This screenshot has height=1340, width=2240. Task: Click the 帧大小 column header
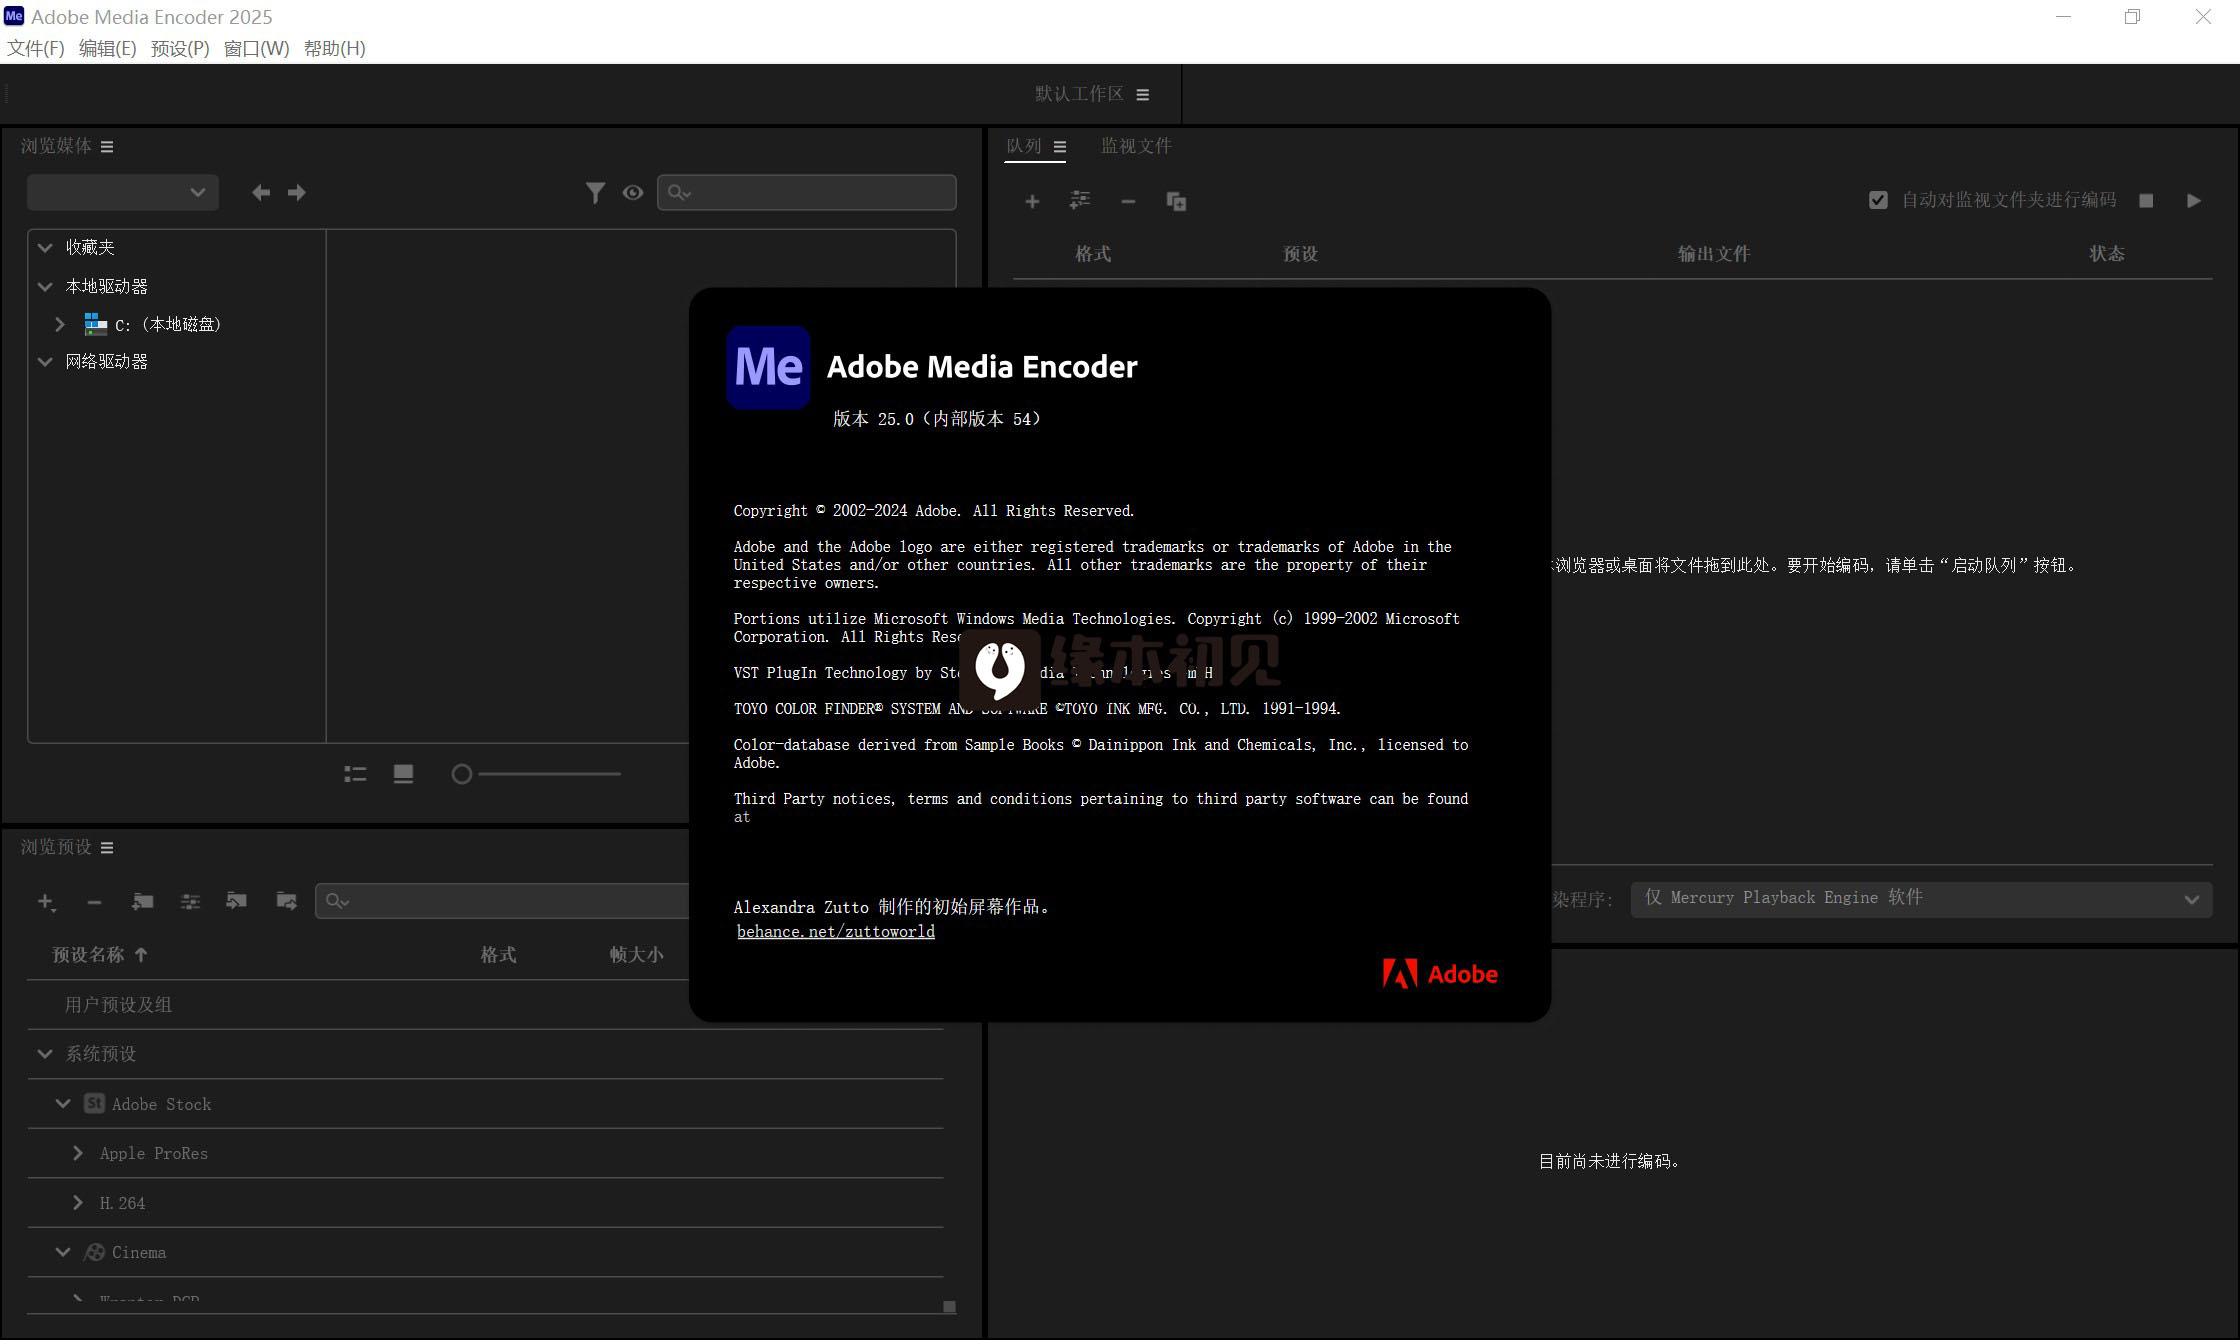636,955
